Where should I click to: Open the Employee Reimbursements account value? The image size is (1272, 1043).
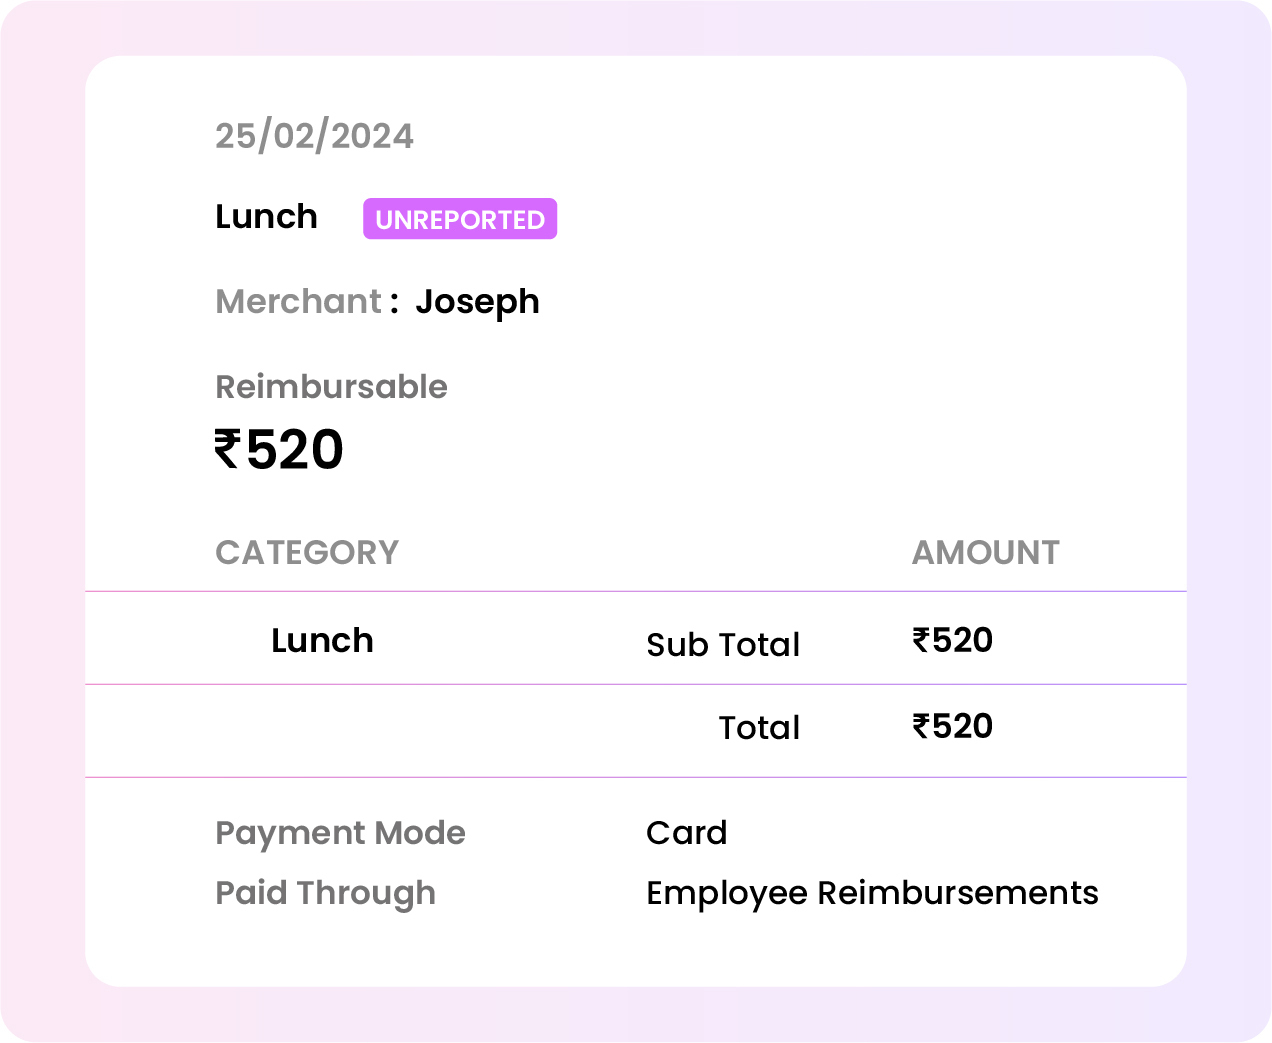coord(872,893)
